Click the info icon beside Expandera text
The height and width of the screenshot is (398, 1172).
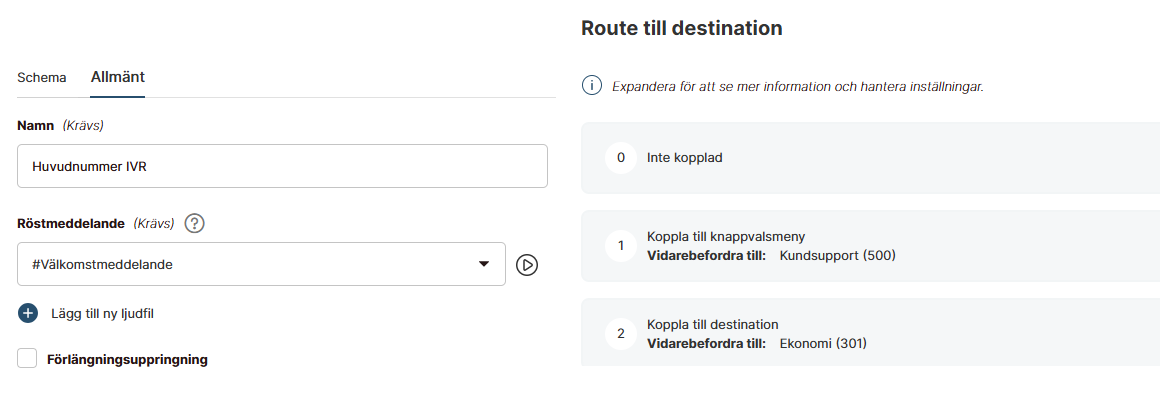(x=591, y=86)
